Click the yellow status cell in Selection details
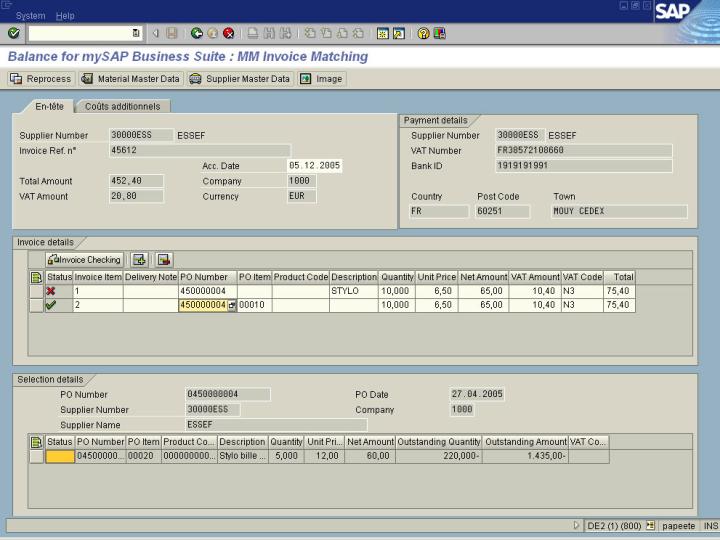This screenshot has width=720, height=540. [60, 457]
